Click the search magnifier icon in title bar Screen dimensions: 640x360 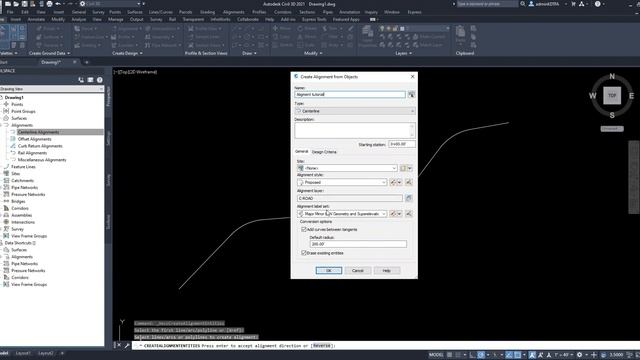523,4
